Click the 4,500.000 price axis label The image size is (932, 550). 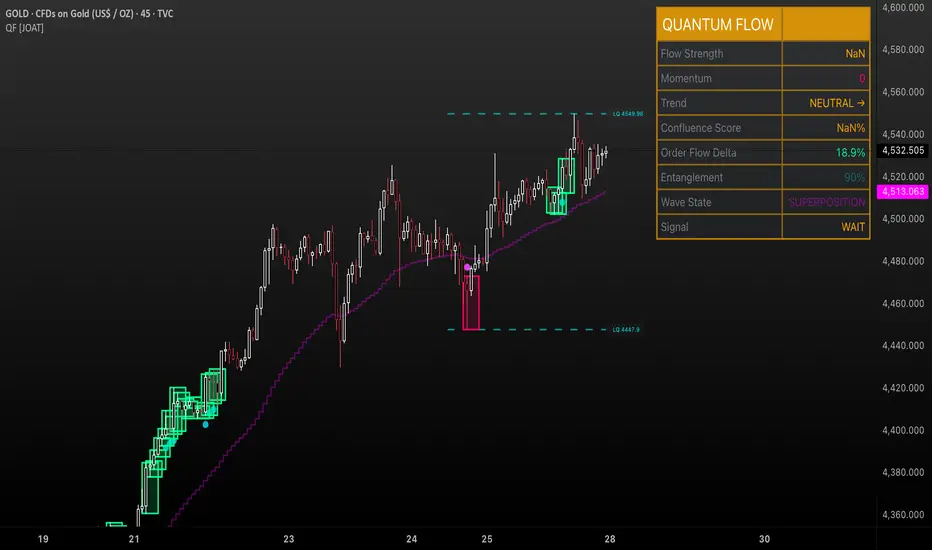[x=903, y=219]
